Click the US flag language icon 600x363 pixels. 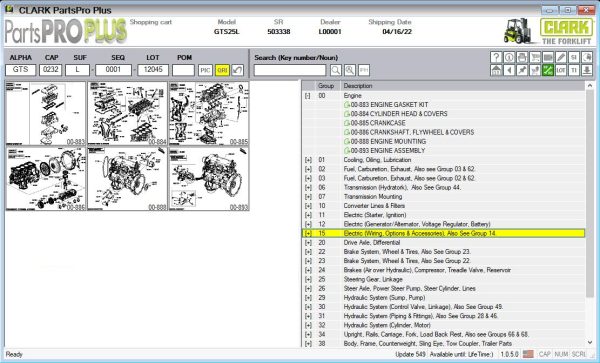[528, 355]
